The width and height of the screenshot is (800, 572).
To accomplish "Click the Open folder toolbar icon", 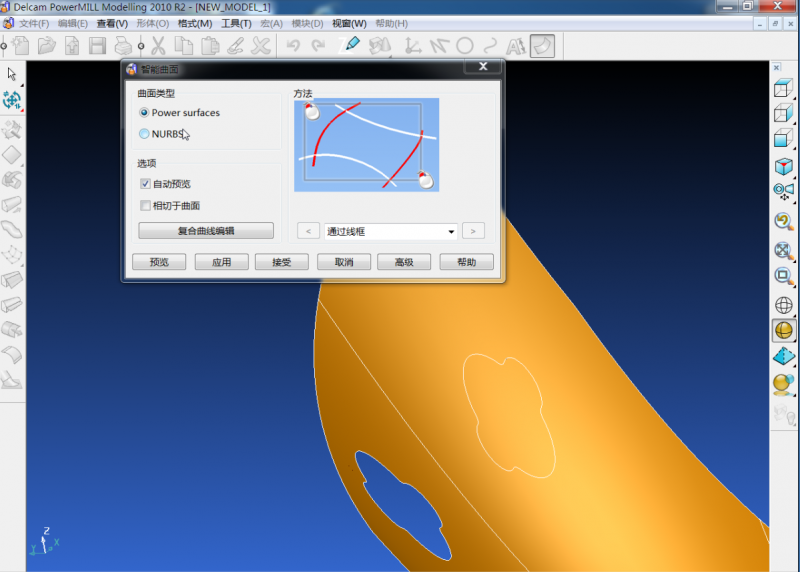I will (46, 46).
